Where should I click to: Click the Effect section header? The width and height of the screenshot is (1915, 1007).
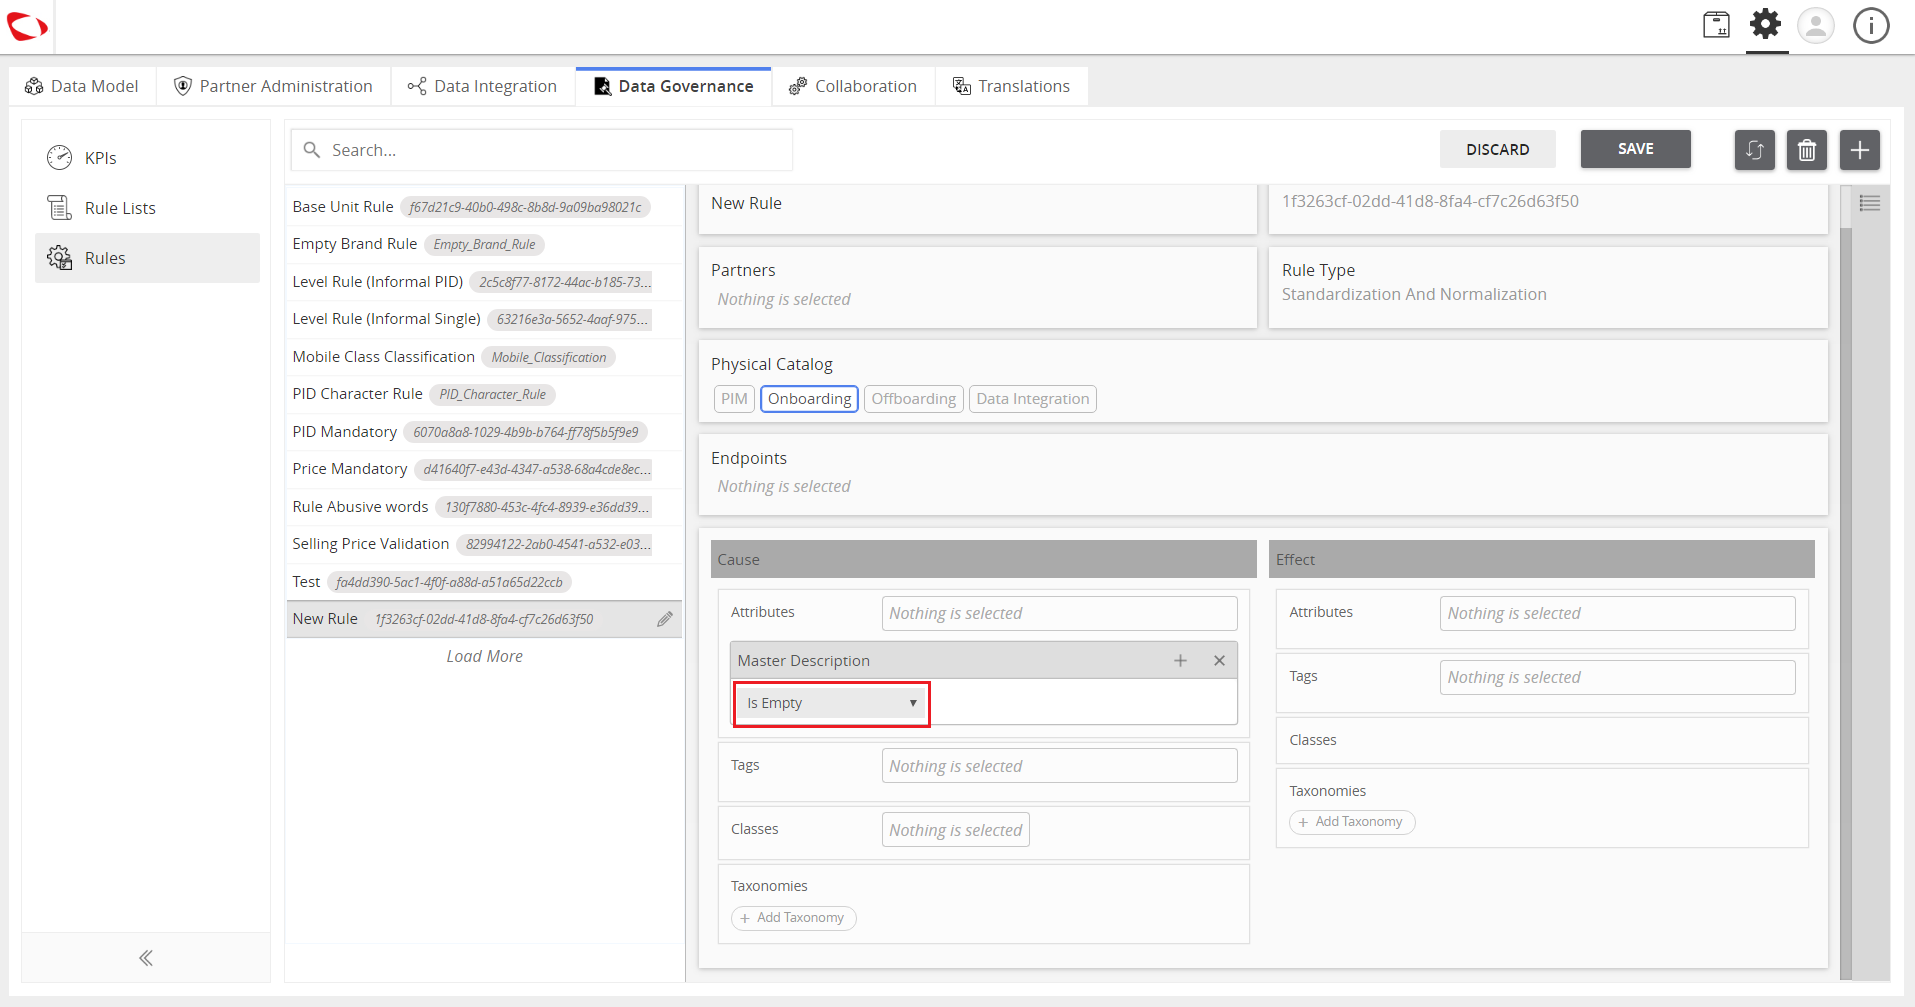(1542, 559)
